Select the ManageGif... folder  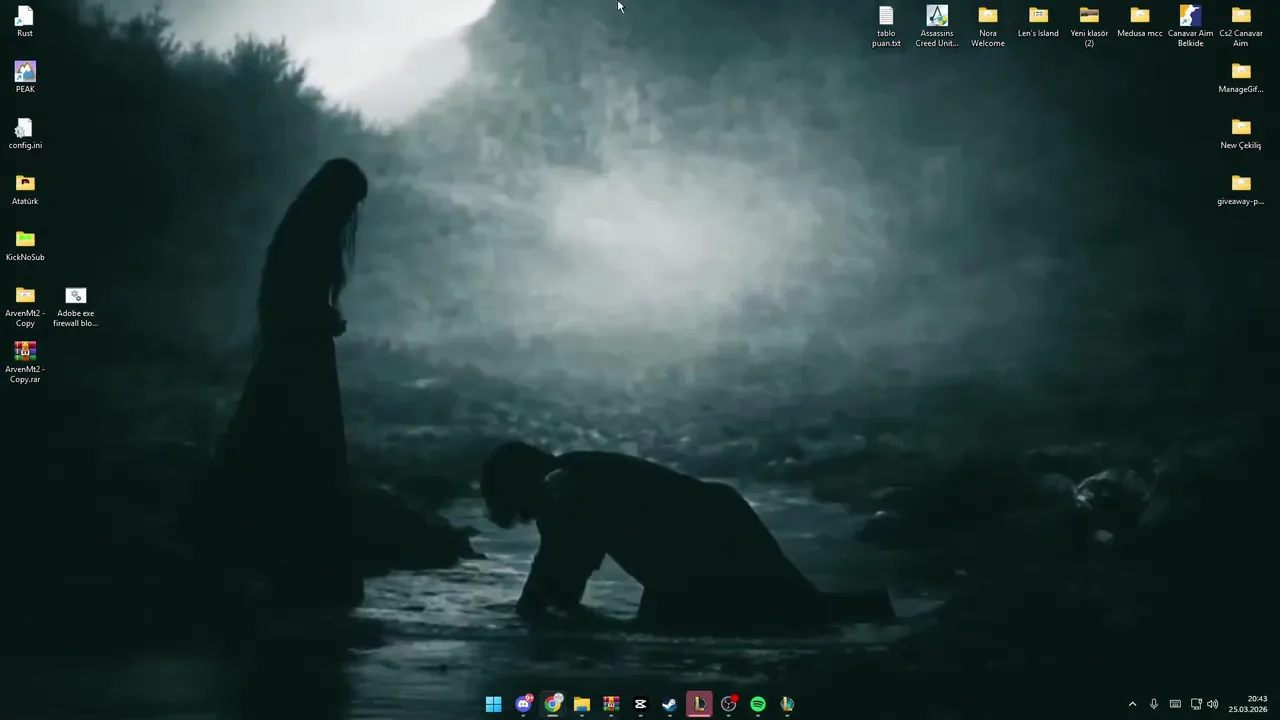click(x=1241, y=78)
